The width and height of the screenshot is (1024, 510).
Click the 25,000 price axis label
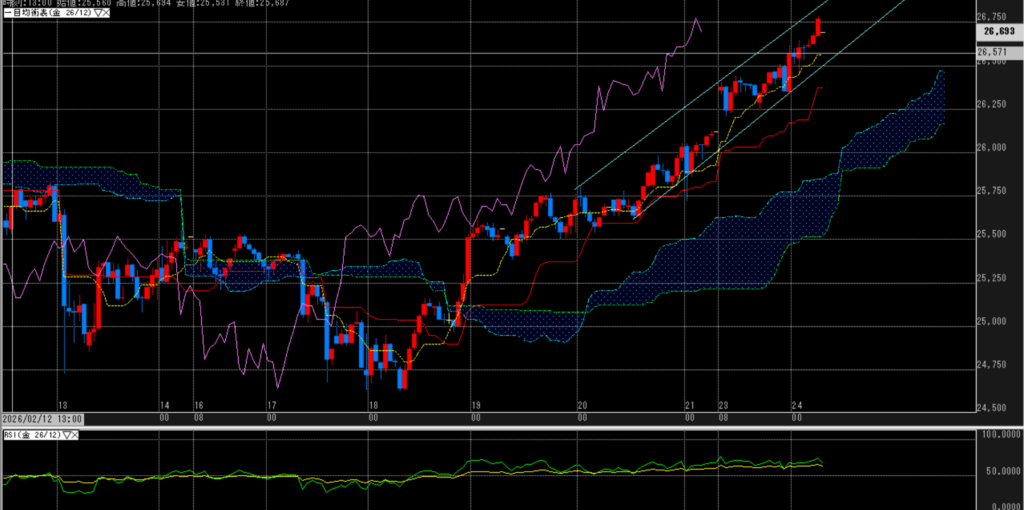[x=991, y=321]
